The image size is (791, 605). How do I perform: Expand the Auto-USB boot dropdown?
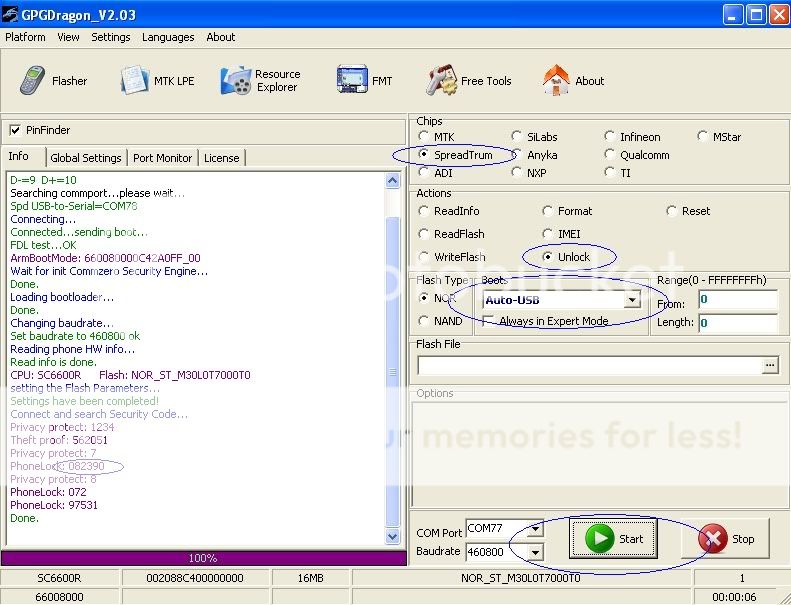click(x=632, y=300)
